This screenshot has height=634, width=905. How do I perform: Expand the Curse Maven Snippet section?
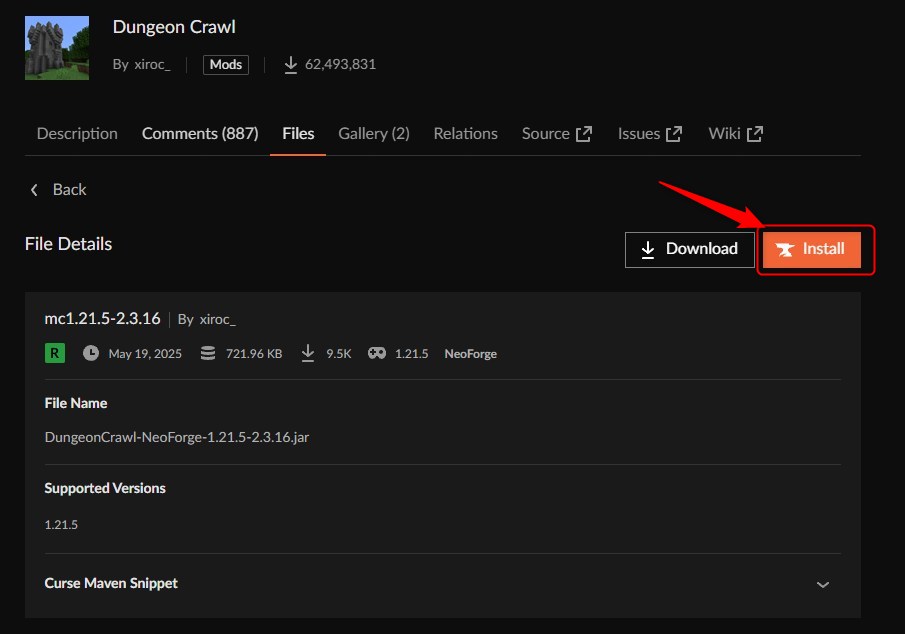coord(443,584)
